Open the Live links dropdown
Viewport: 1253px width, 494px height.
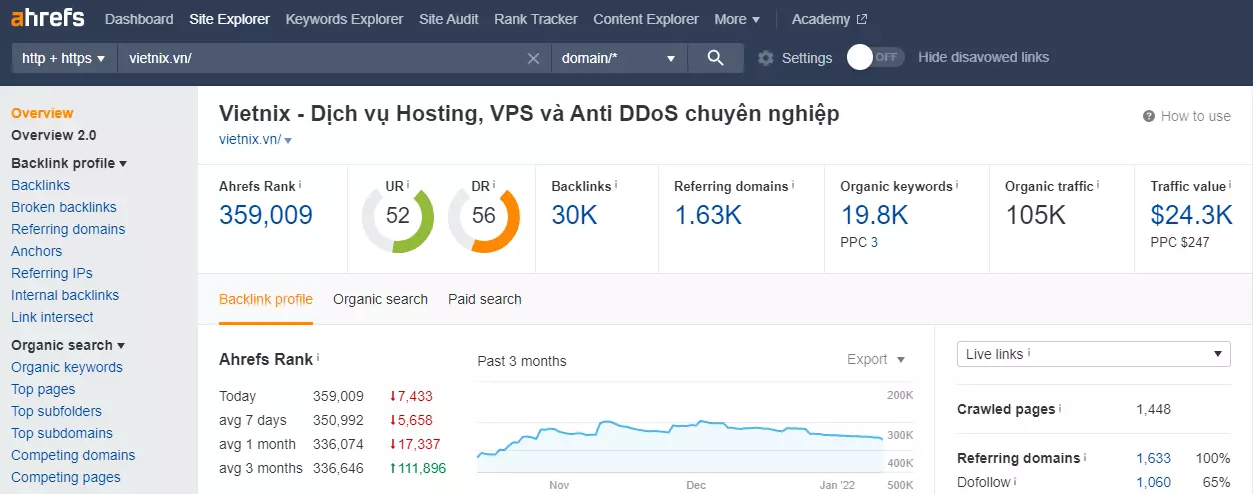(1093, 354)
